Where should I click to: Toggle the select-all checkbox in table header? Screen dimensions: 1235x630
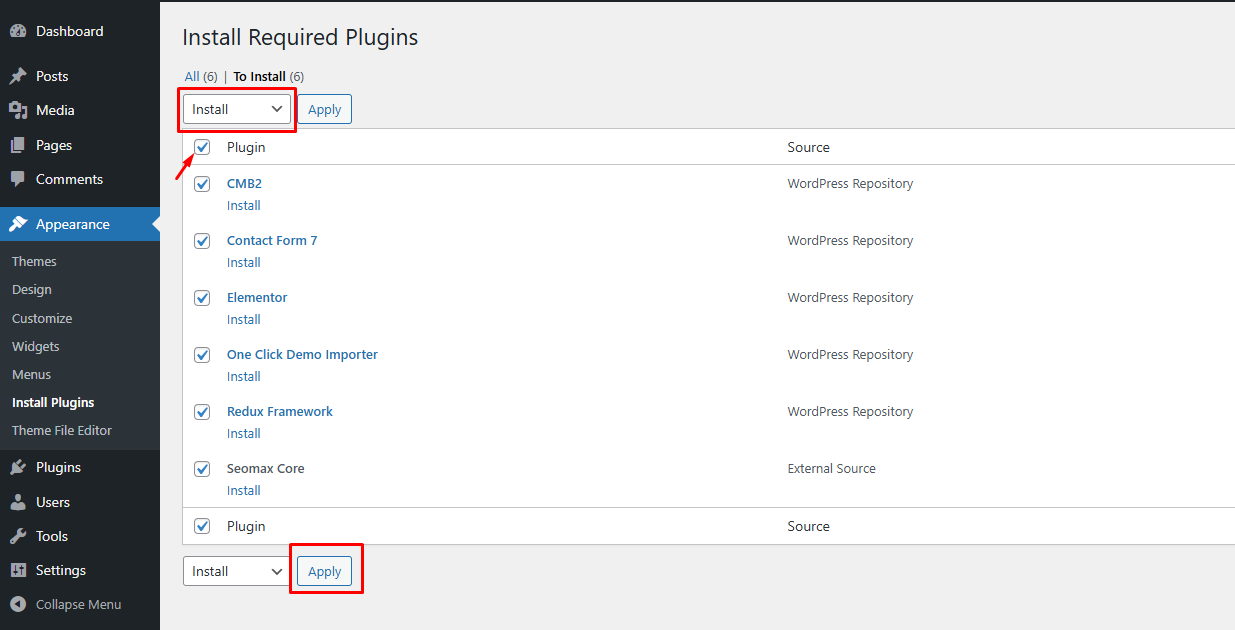pos(202,147)
